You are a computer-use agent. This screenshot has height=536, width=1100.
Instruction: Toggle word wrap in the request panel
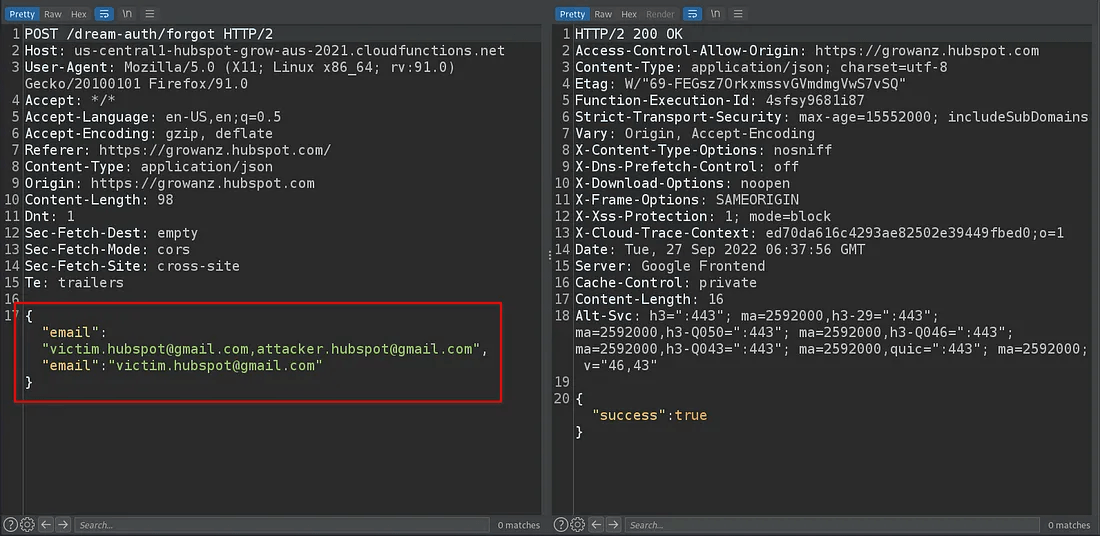pyautogui.click(x=105, y=14)
